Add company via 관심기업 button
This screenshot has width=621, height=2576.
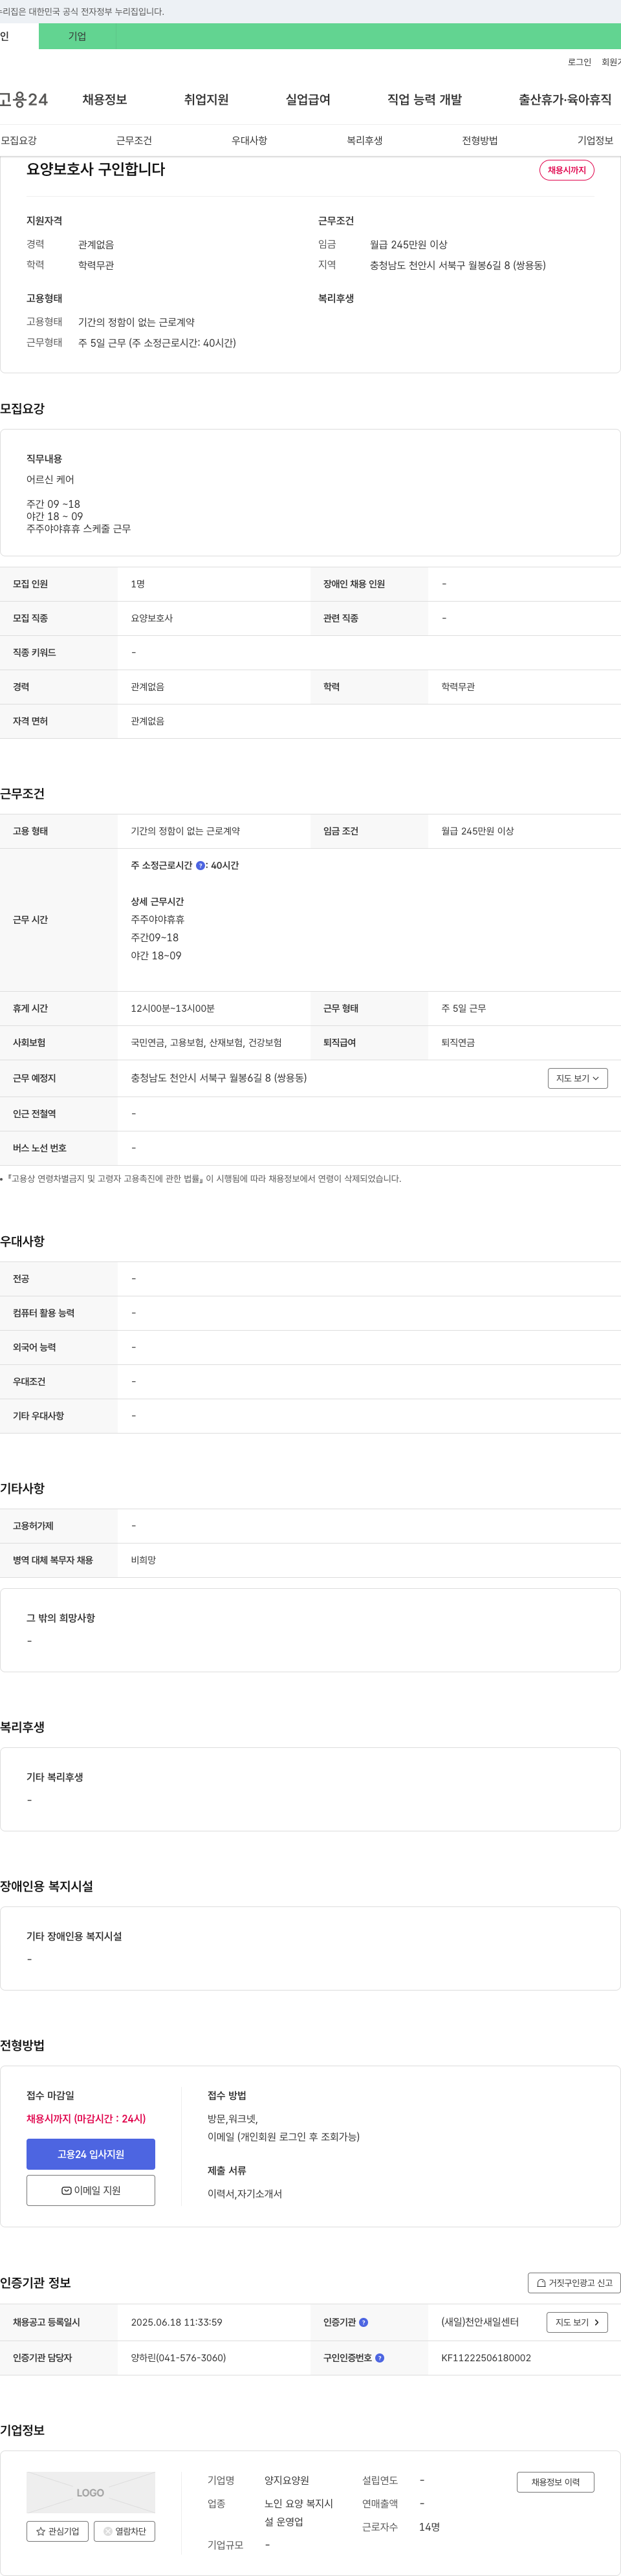coord(58,2531)
